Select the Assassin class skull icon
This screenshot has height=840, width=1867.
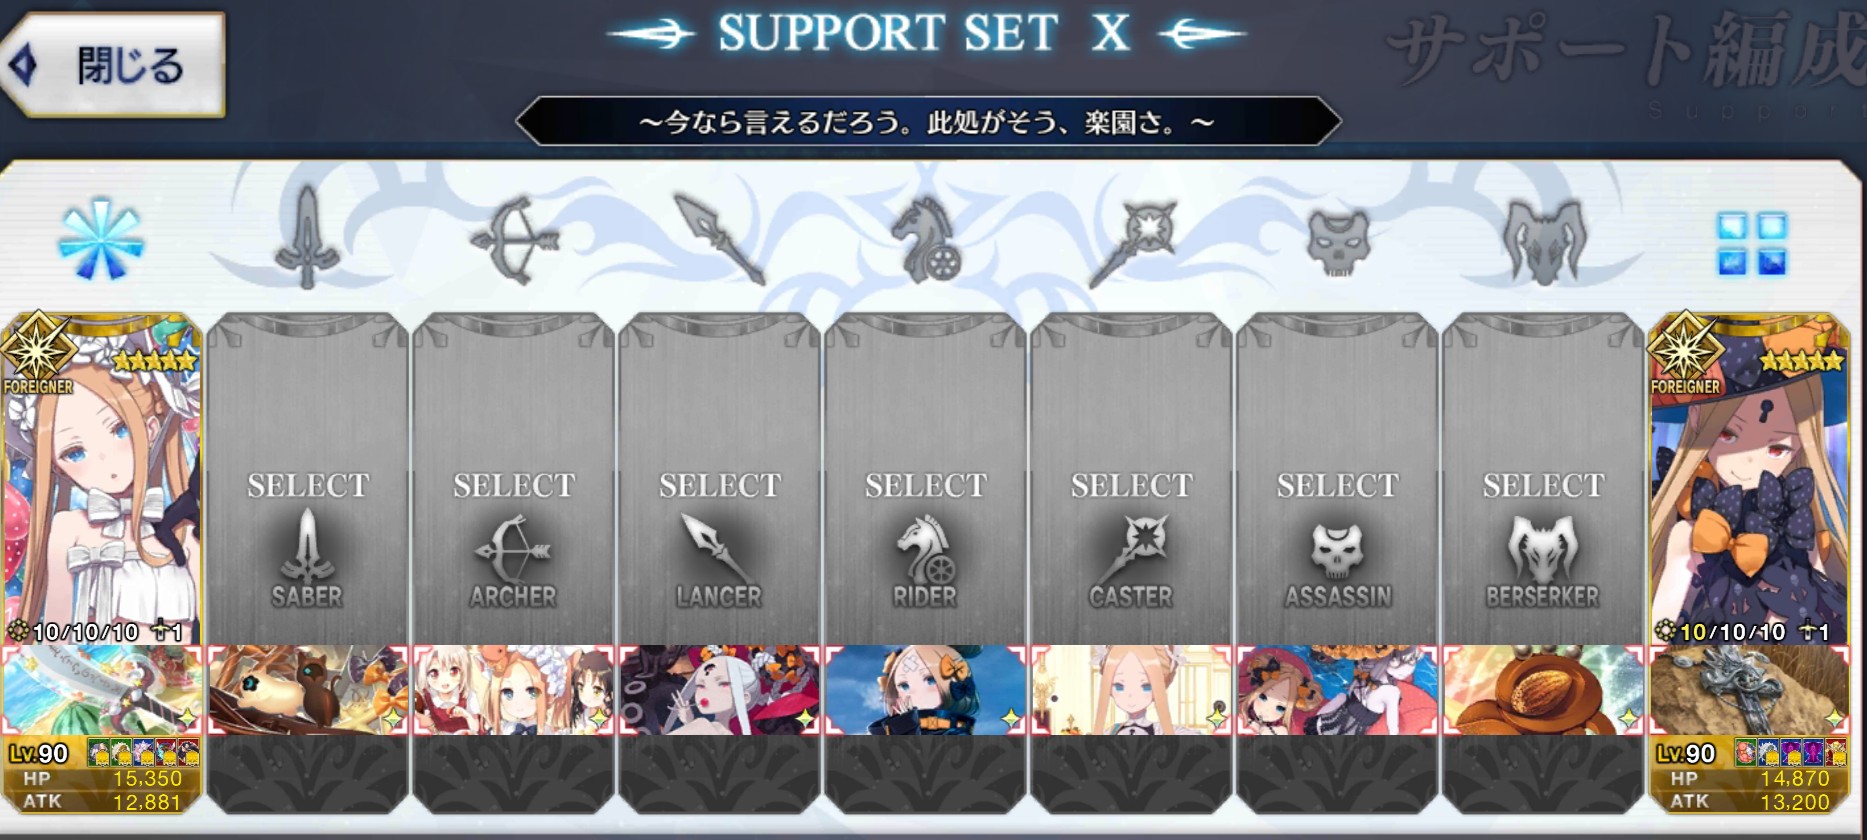[x=1338, y=241]
